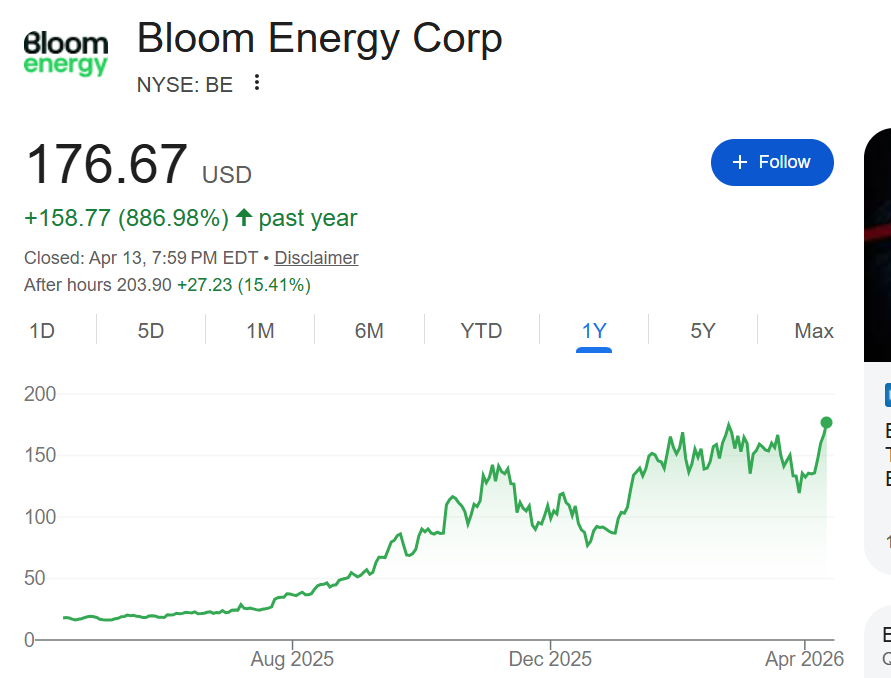Click the Bloom Energy logo
The width and height of the screenshot is (891, 678).
pos(66,54)
